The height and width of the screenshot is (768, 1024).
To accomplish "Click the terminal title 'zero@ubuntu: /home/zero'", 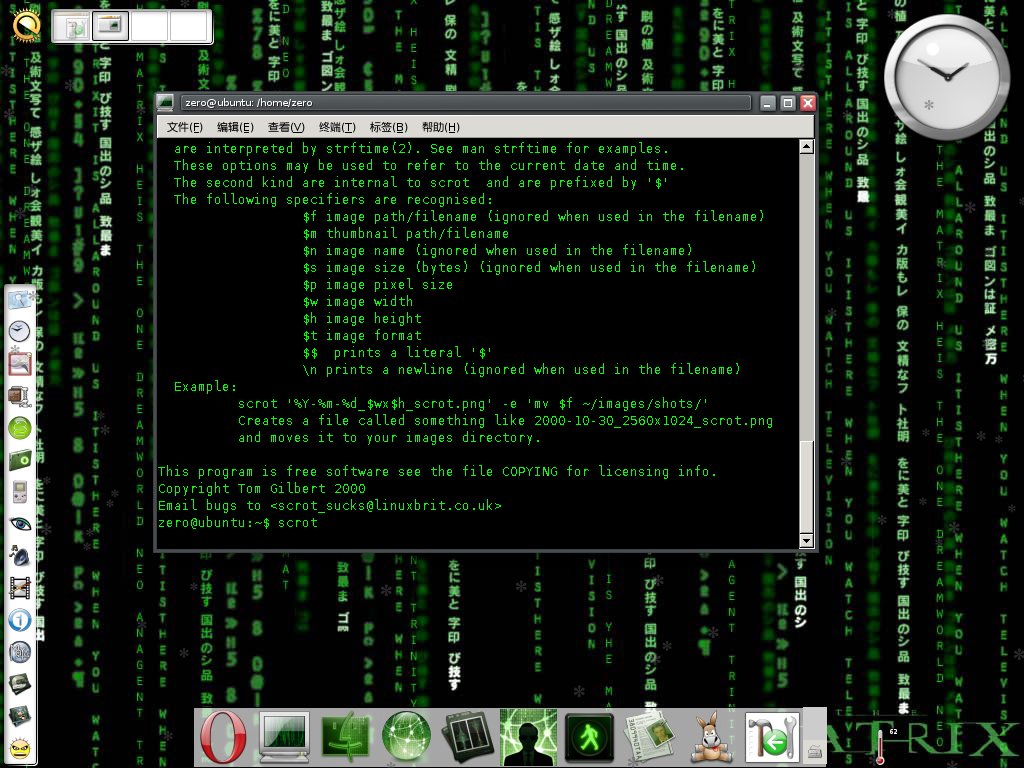I will 248,103.
